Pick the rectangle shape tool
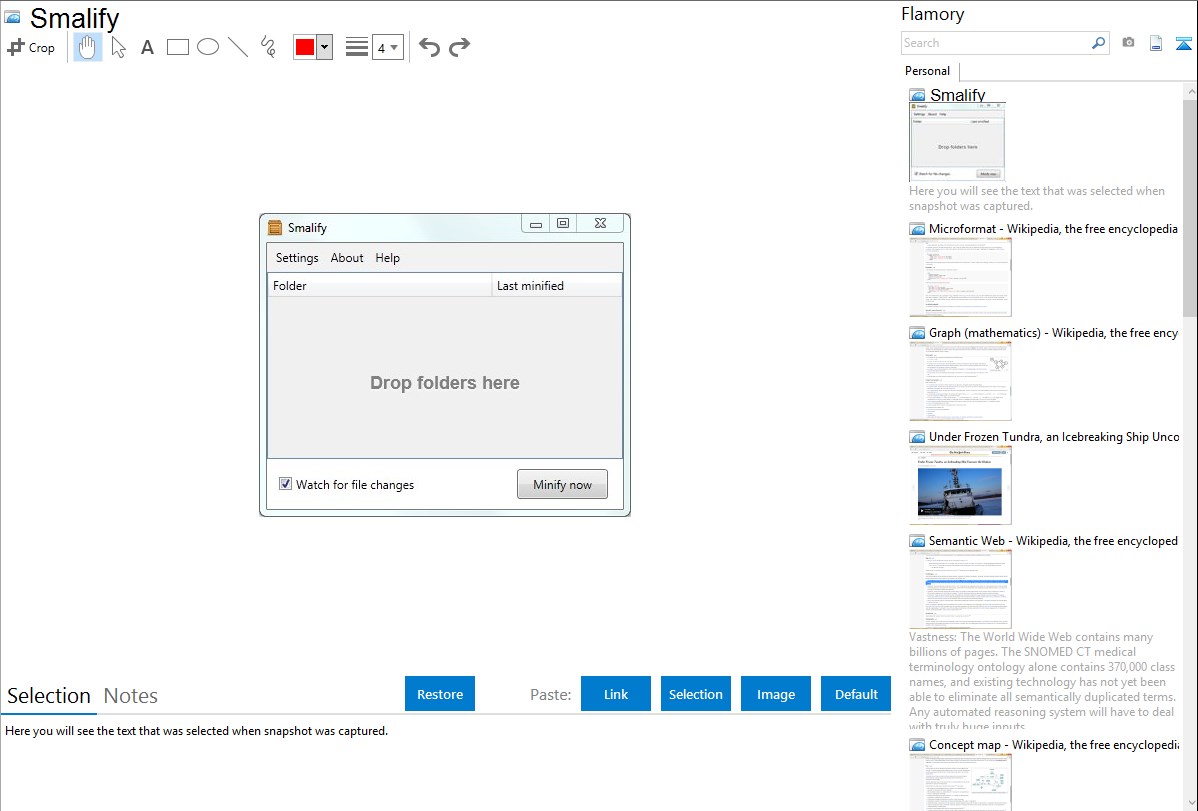This screenshot has height=811, width=1198. coord(178,47)
